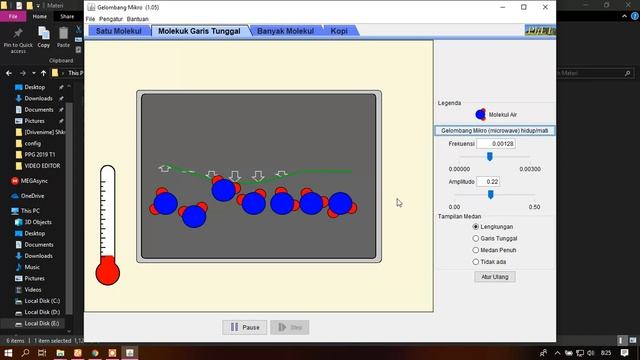Screen dimensions: 640x360
Task: Click the Java app taskbar icon
Action: [130, 353]
